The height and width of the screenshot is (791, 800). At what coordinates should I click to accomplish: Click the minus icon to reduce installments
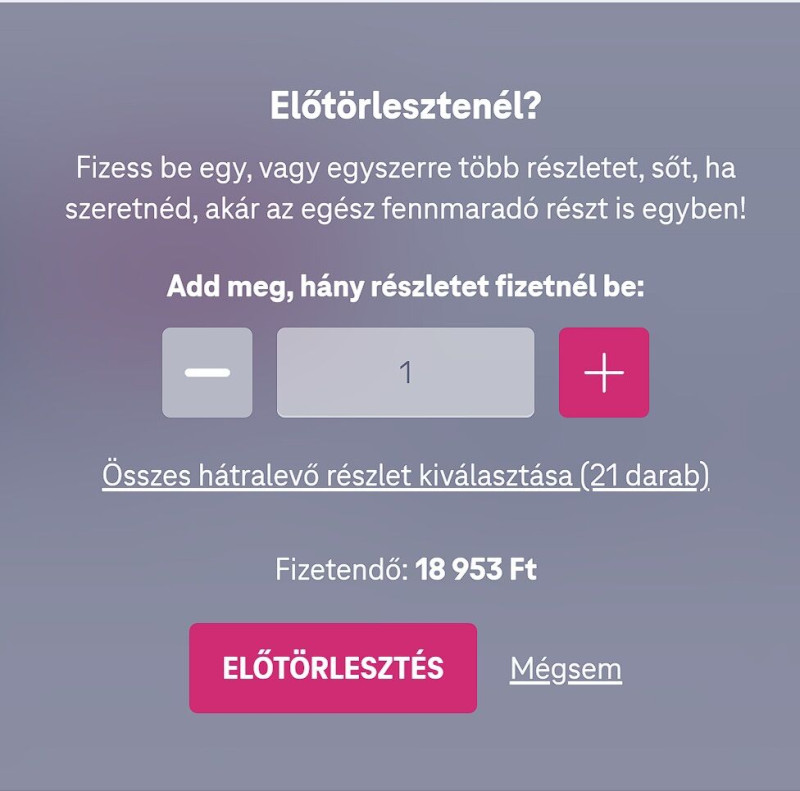coord(207,372)
